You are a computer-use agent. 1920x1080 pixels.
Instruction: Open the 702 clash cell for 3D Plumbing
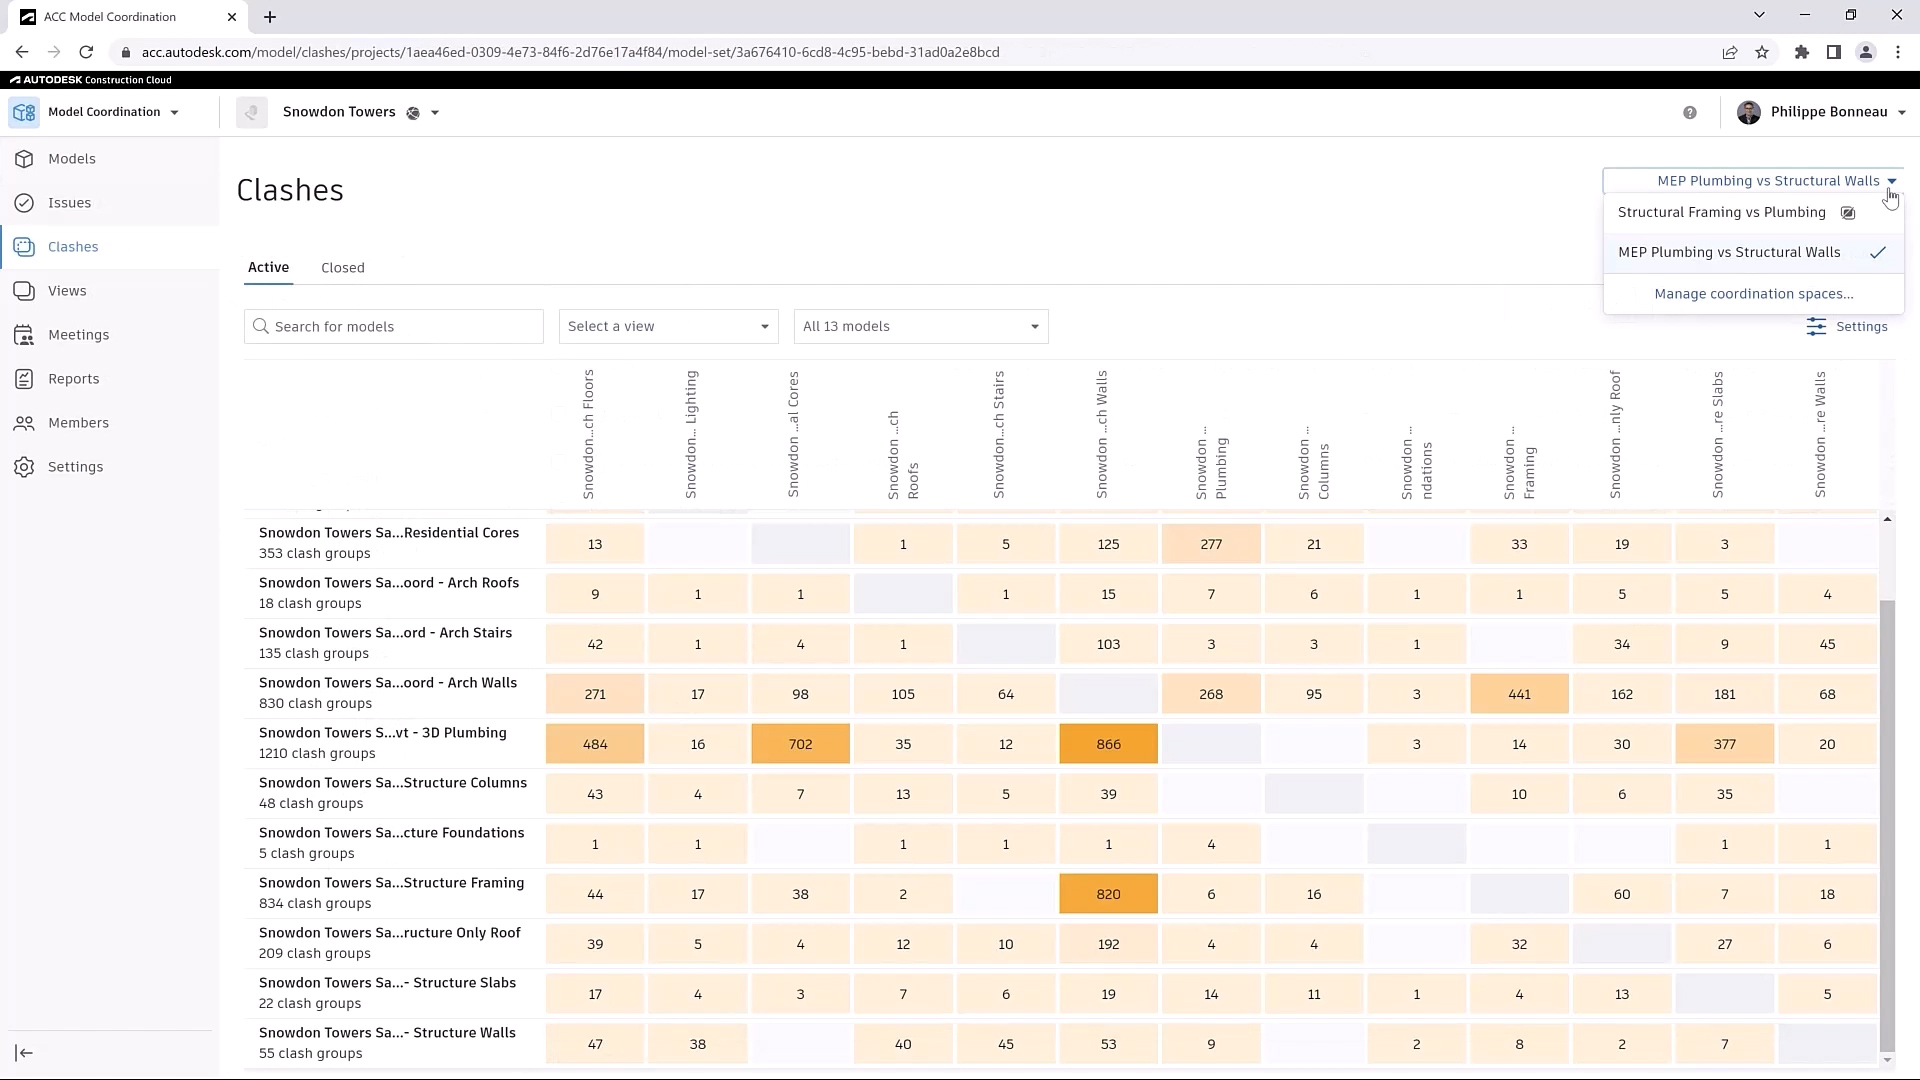click(800, 744)
